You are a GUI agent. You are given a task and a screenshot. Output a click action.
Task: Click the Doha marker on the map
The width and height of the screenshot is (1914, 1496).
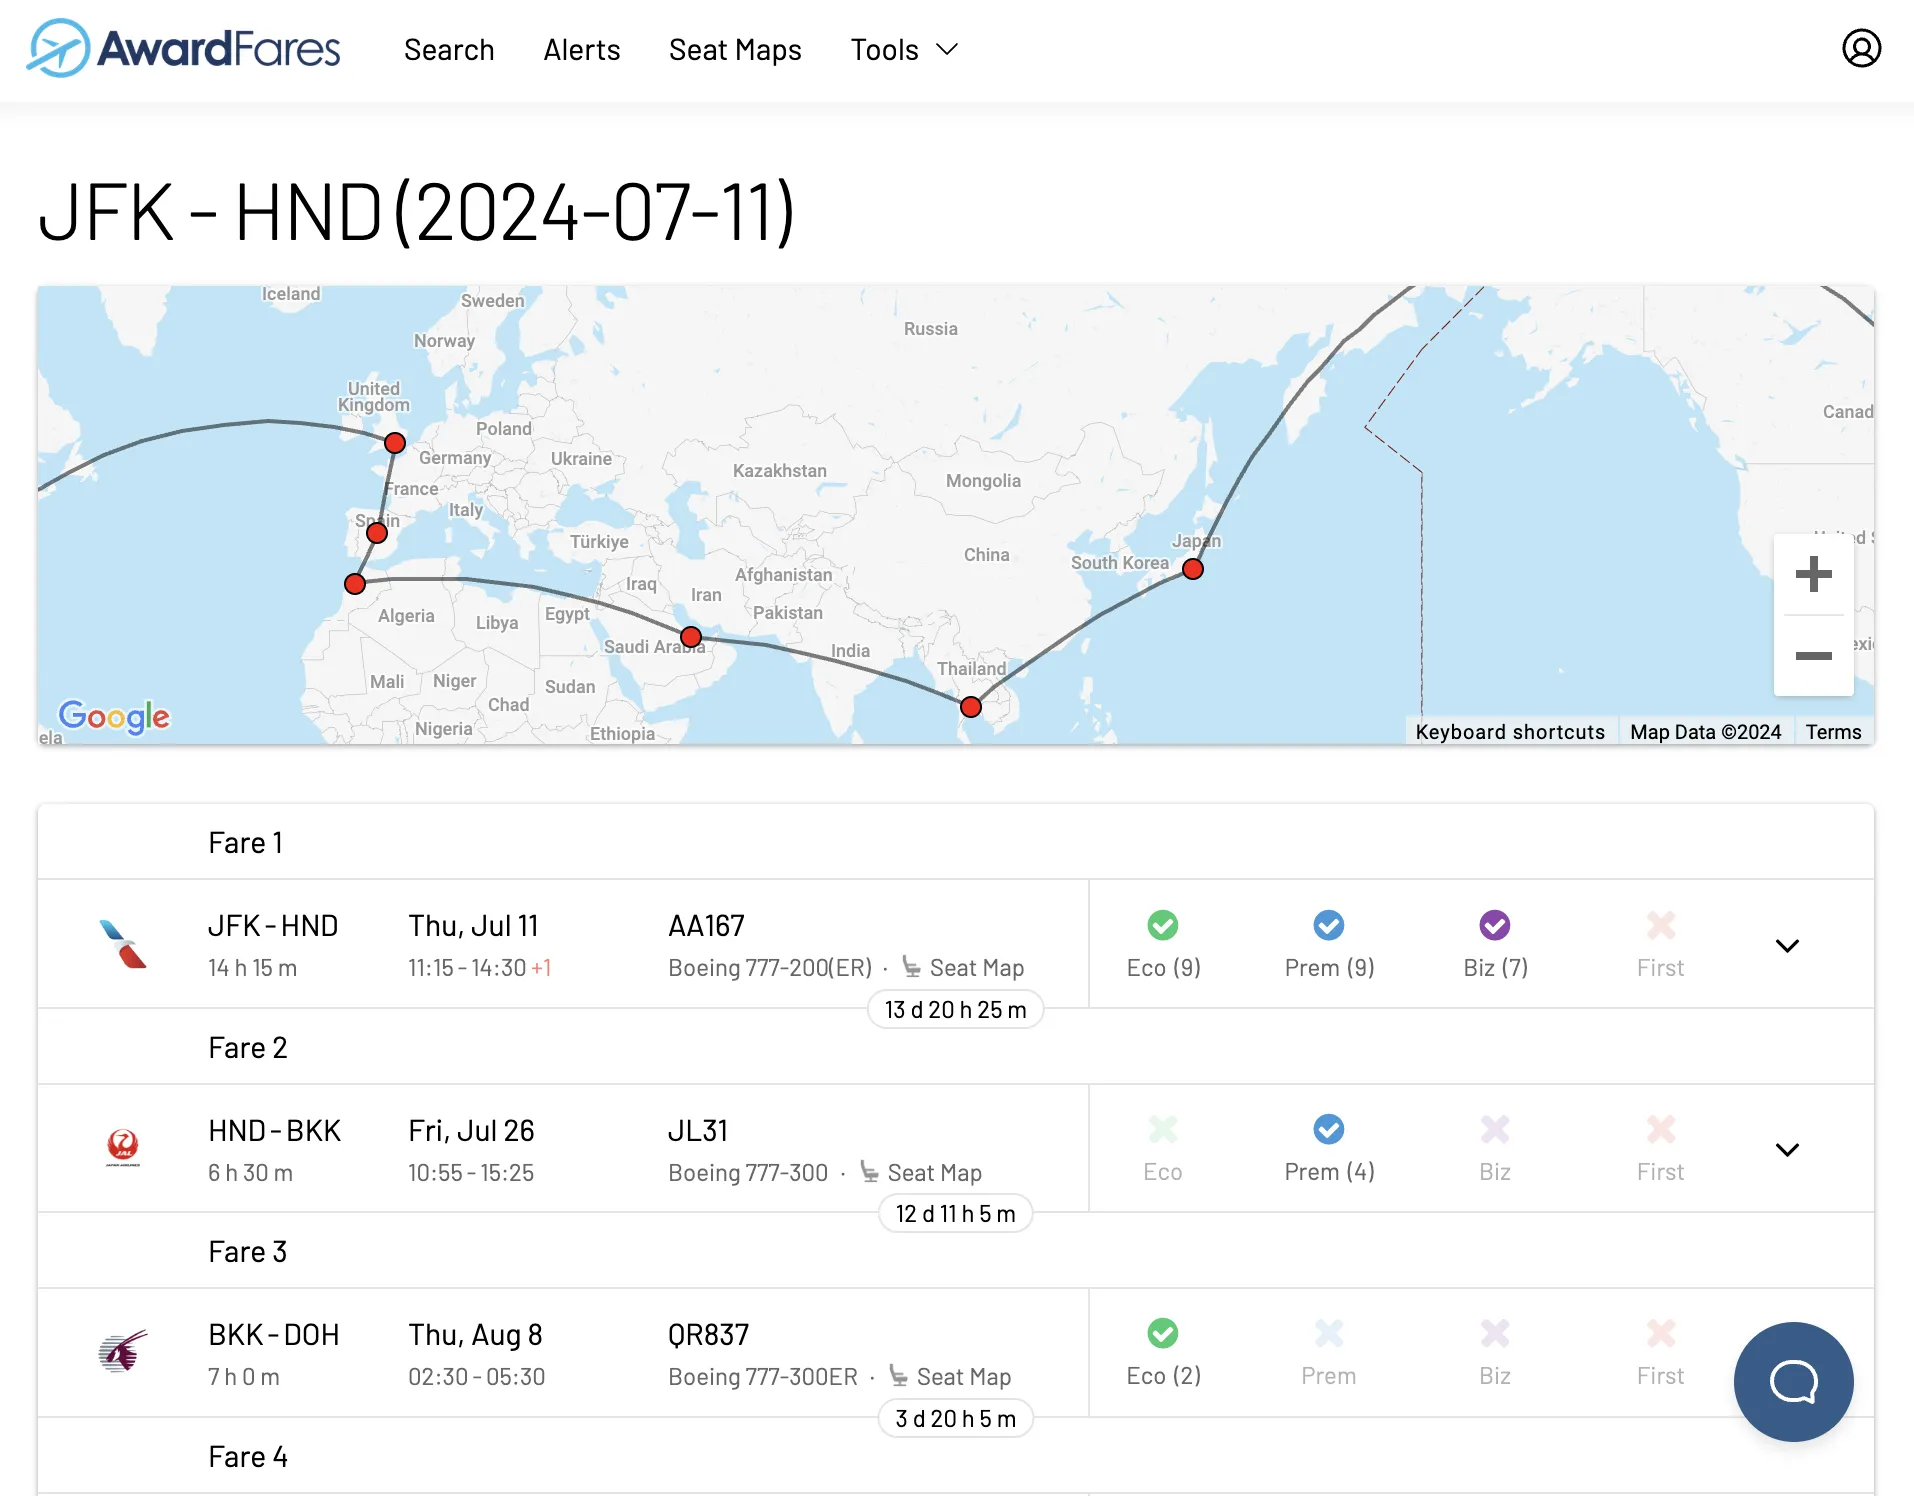(x=691, y=637)
